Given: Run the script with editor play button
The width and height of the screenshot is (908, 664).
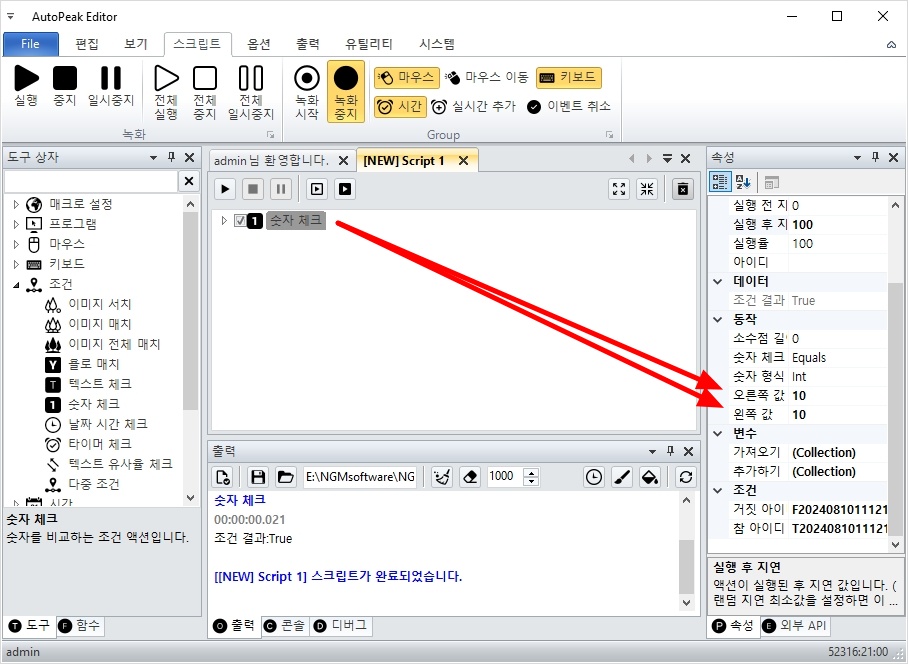Looking at the screenshot, I should [225, 189].
